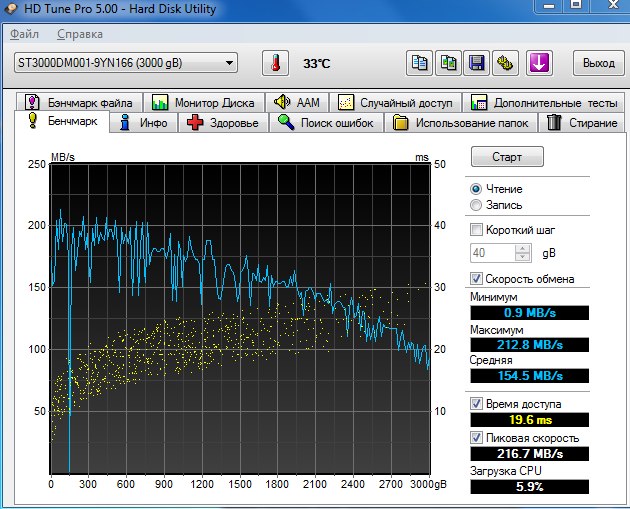Click the copy text to clipboard icon
This screenshot has width=630, height=509.
[x=418, y=63]
